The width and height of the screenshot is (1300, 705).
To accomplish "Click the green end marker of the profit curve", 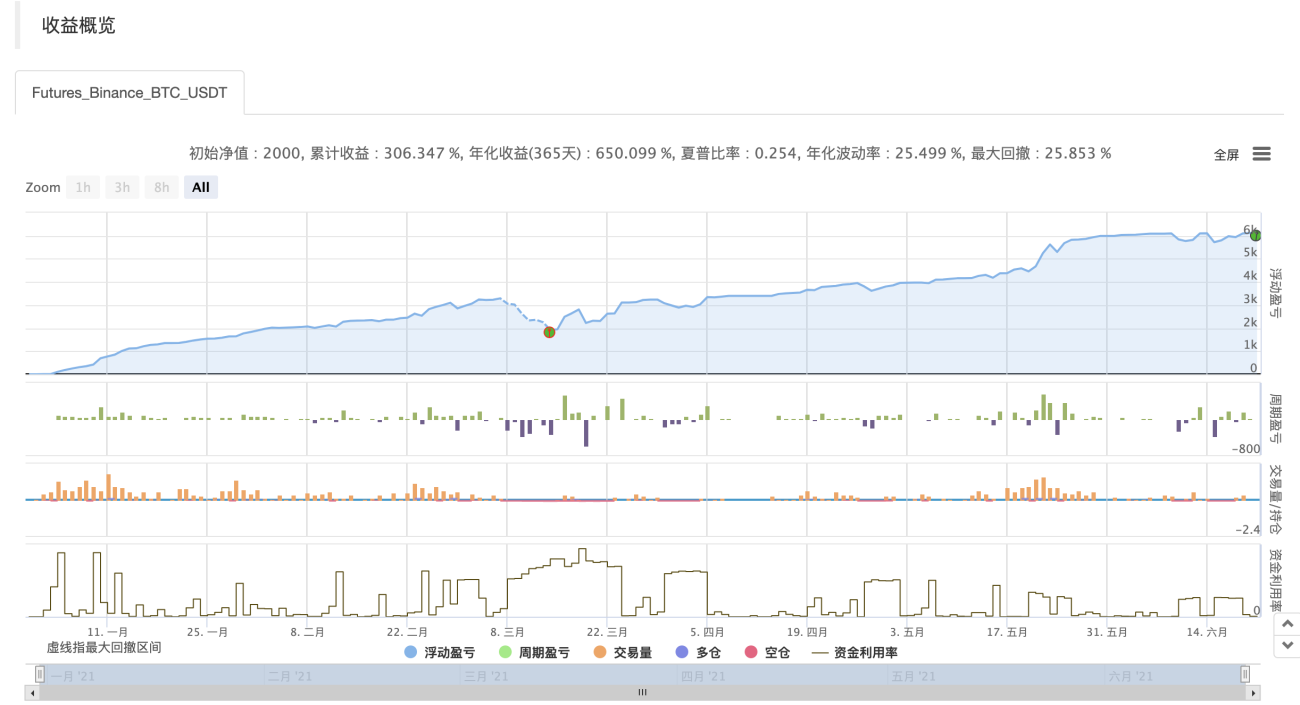I will pos(1256,236).
